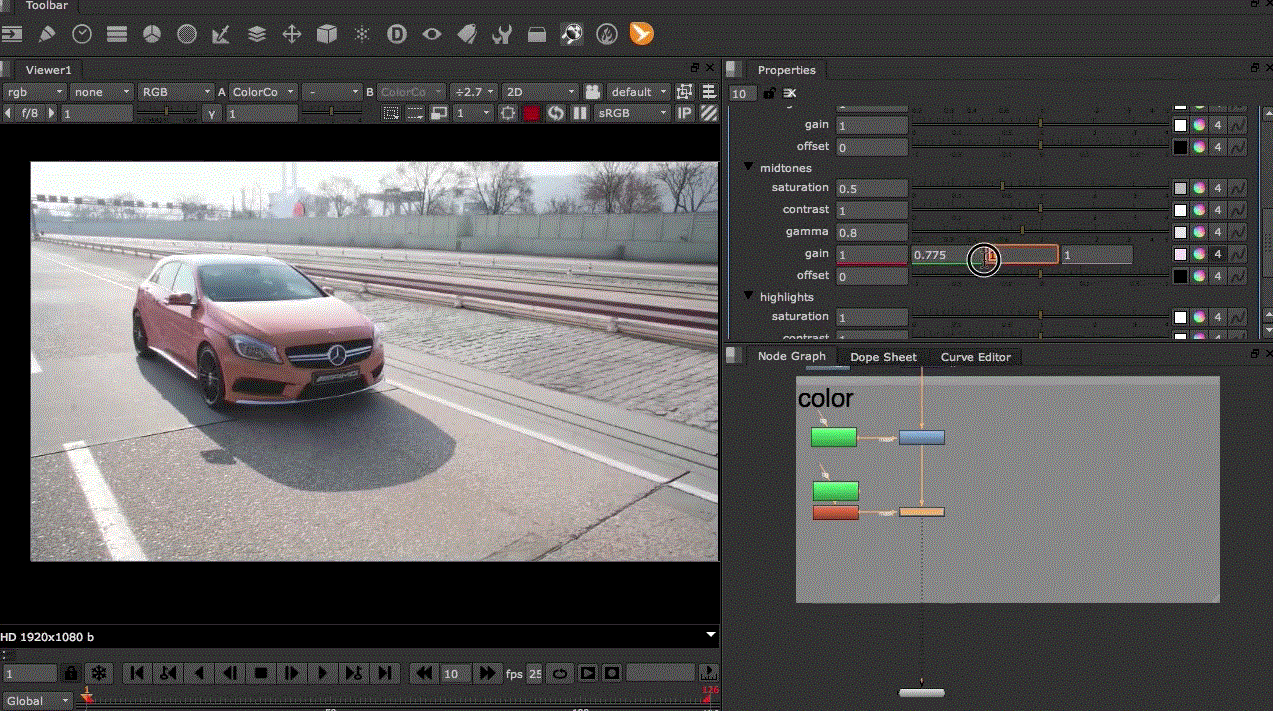1273x711 pixels.
Task: Pause viewer updates with pause icon
Action: pyautogui.click(x=580, y=113)
